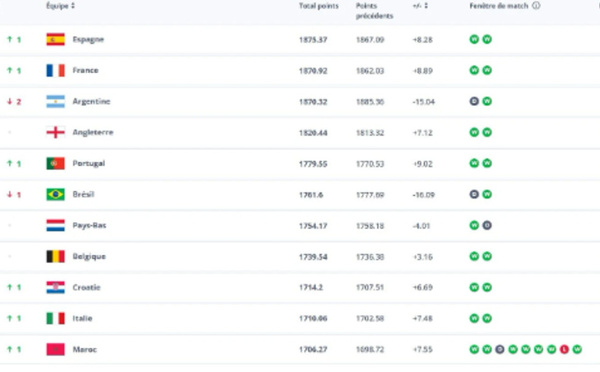Open the France team link
This screenshot has height=372, width=600.
(x=86, y=70)
